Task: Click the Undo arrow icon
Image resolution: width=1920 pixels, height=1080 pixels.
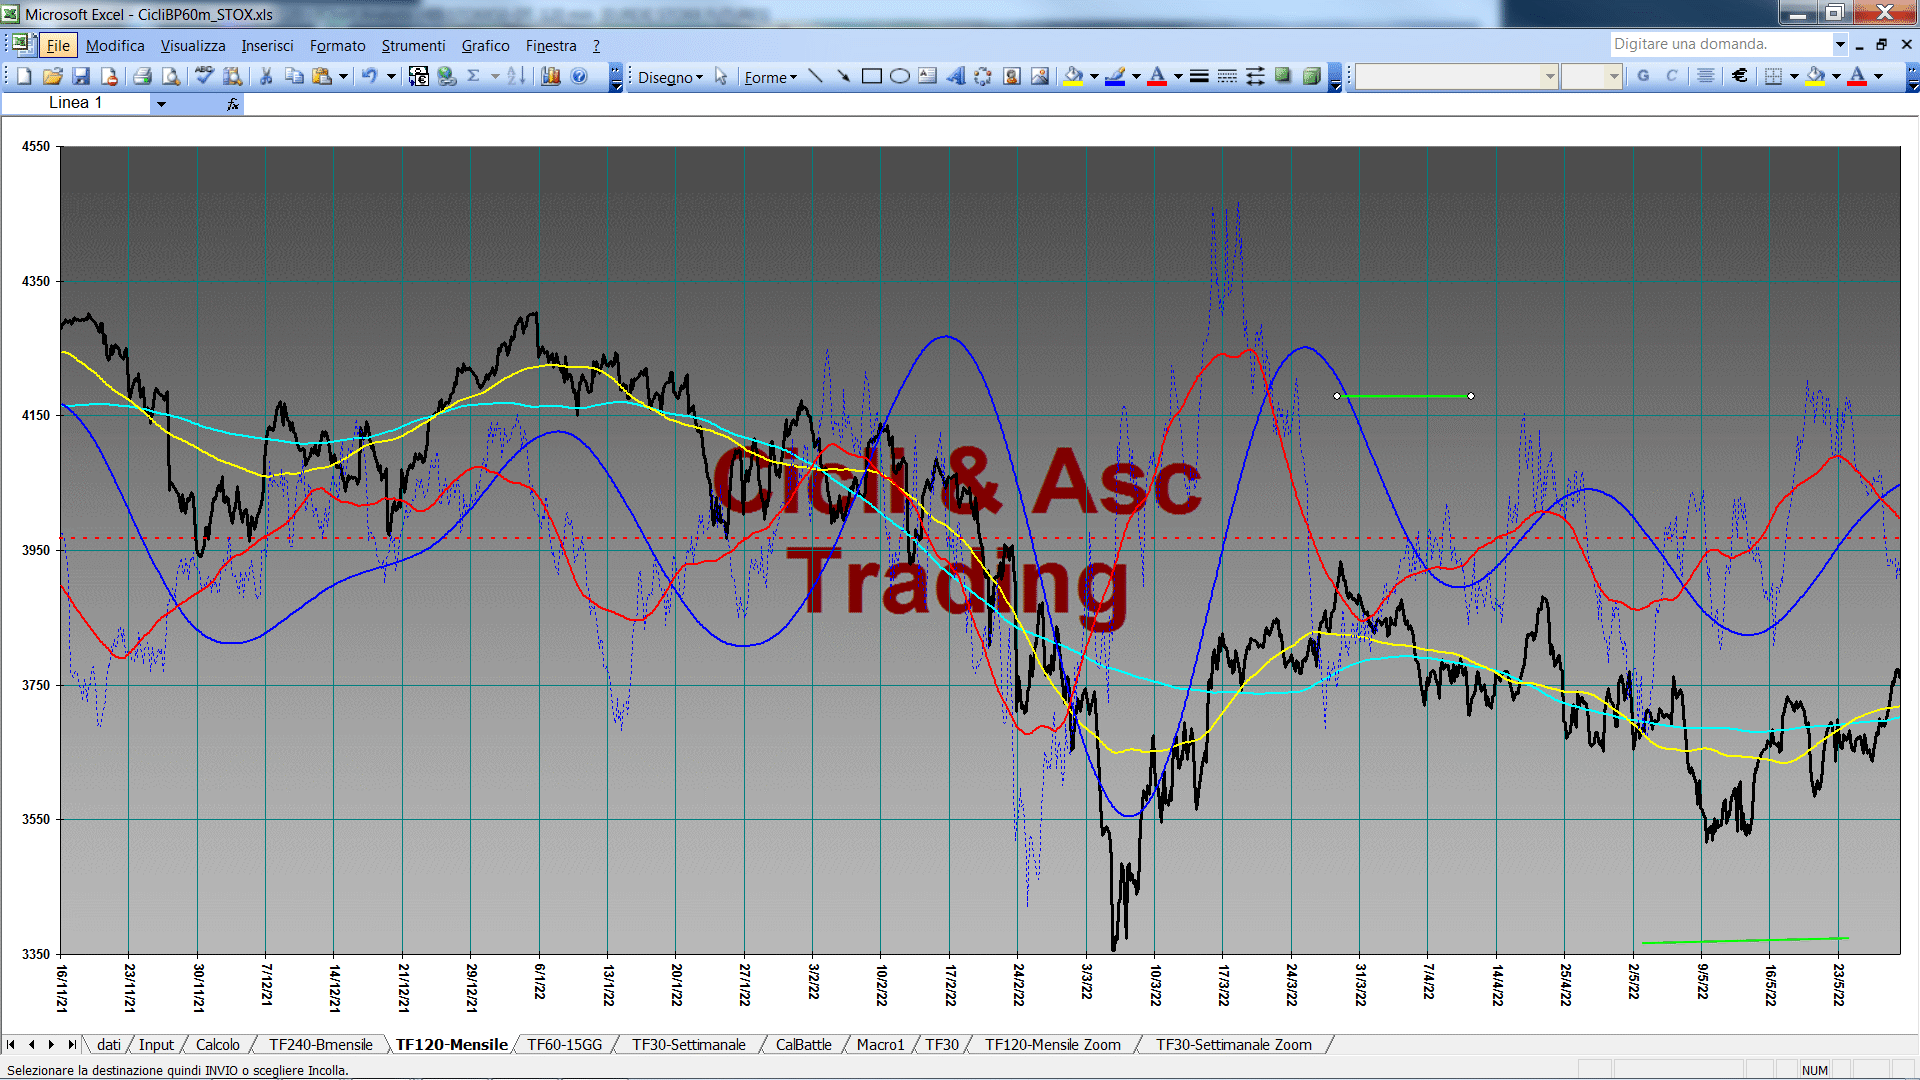Action: (369, 76)
